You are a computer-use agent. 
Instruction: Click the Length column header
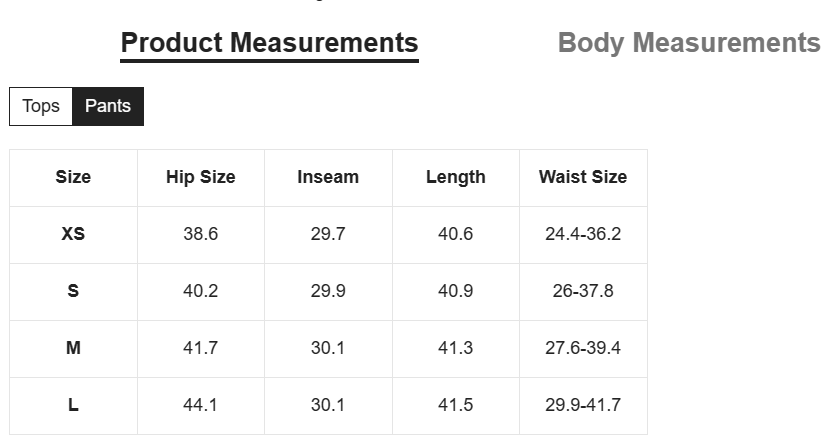[x=456, y=177]
